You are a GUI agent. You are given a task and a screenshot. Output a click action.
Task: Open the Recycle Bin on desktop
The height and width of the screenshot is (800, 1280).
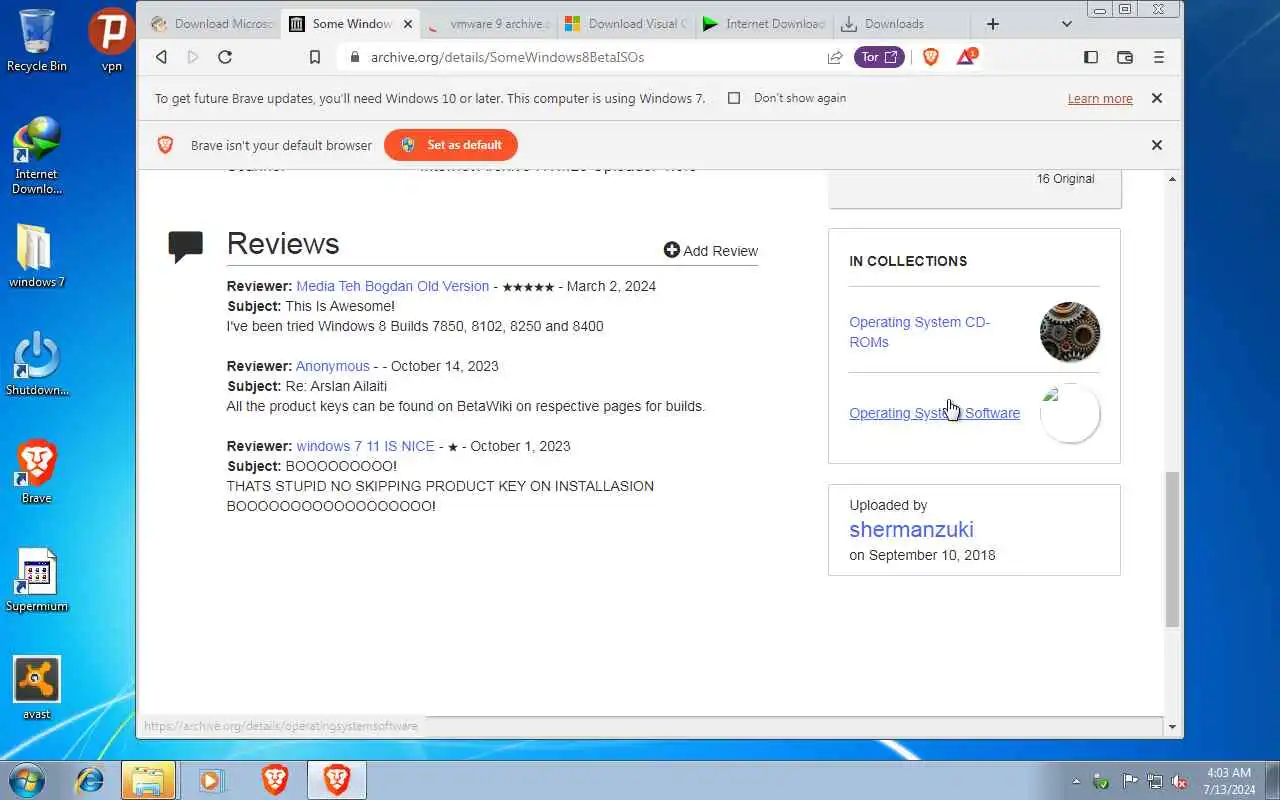(x=37, y=42)
